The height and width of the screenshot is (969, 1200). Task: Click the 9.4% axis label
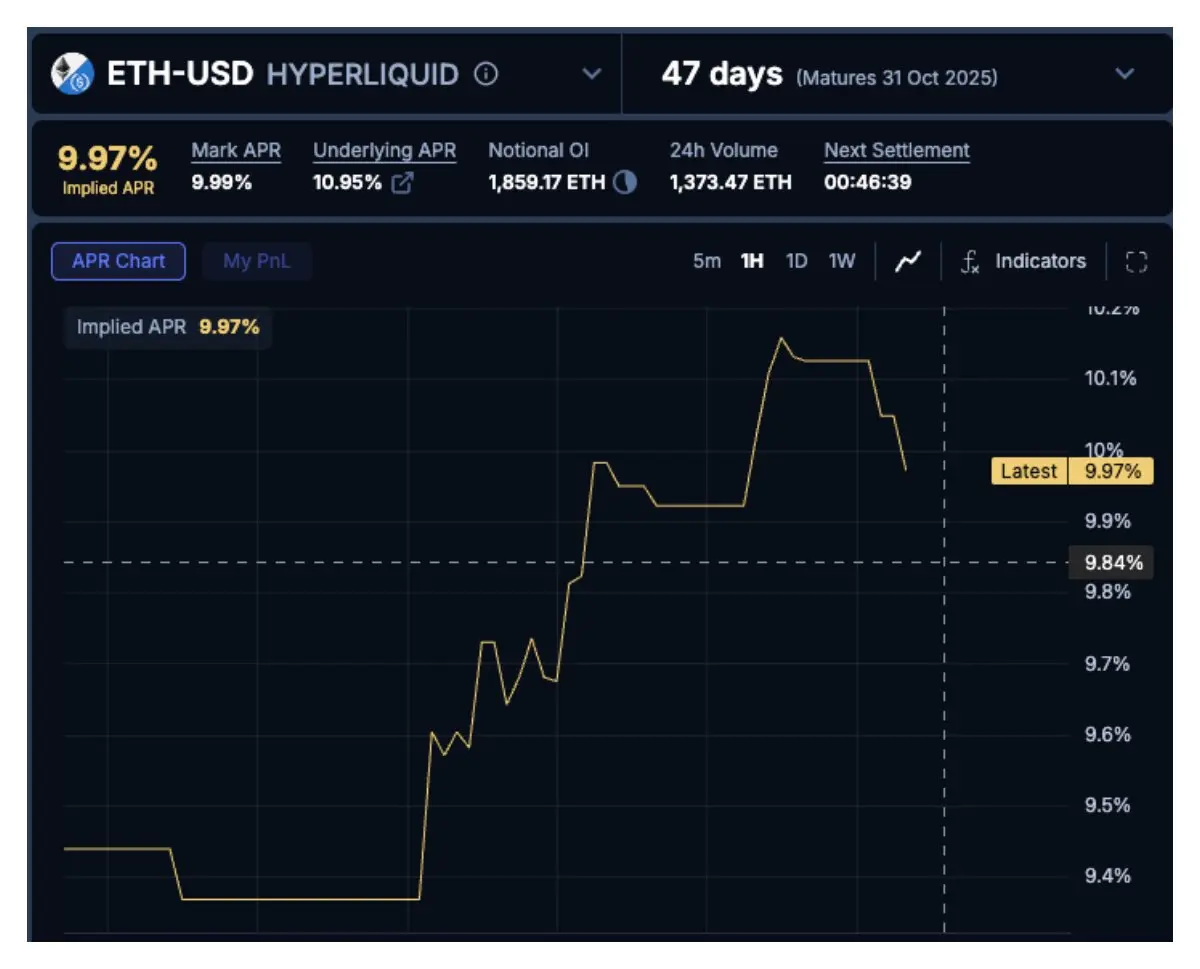pos(1107,876)
